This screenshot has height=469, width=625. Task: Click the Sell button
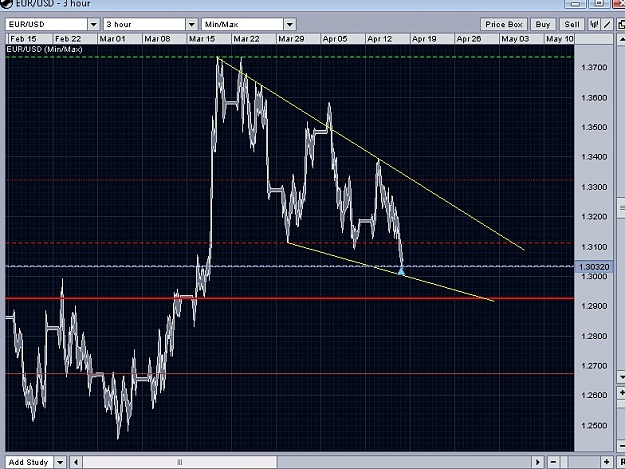pos(572,24)
